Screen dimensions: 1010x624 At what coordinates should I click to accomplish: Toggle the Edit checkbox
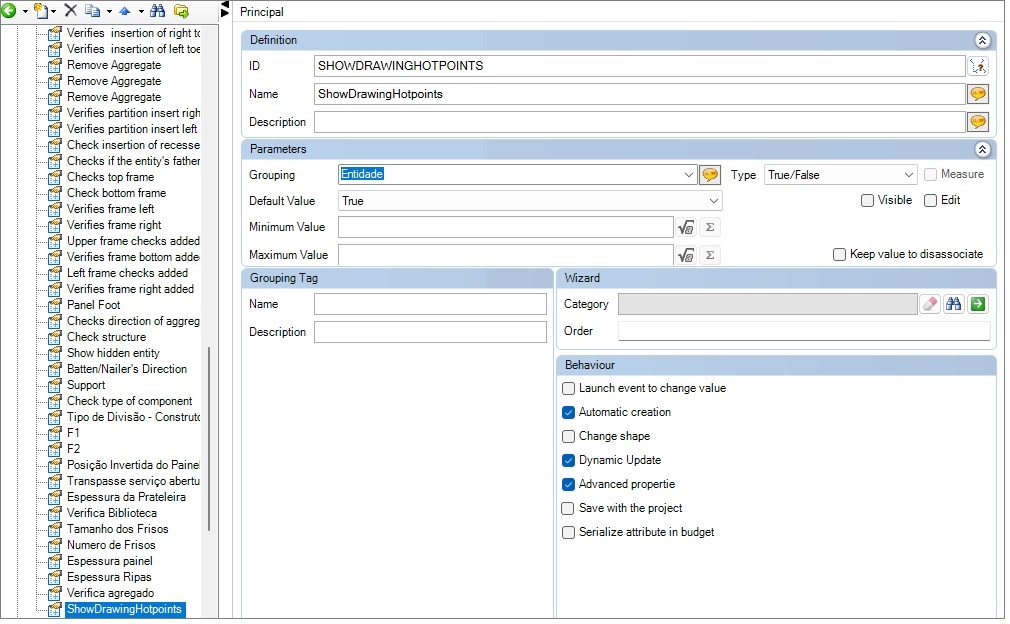(930, 201)
